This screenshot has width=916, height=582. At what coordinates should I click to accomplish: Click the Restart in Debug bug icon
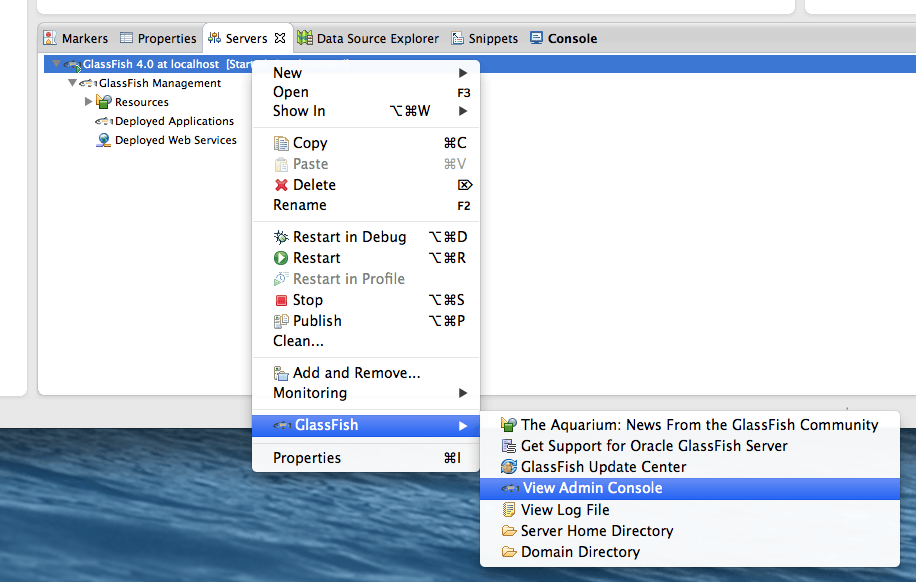point(281,238)
